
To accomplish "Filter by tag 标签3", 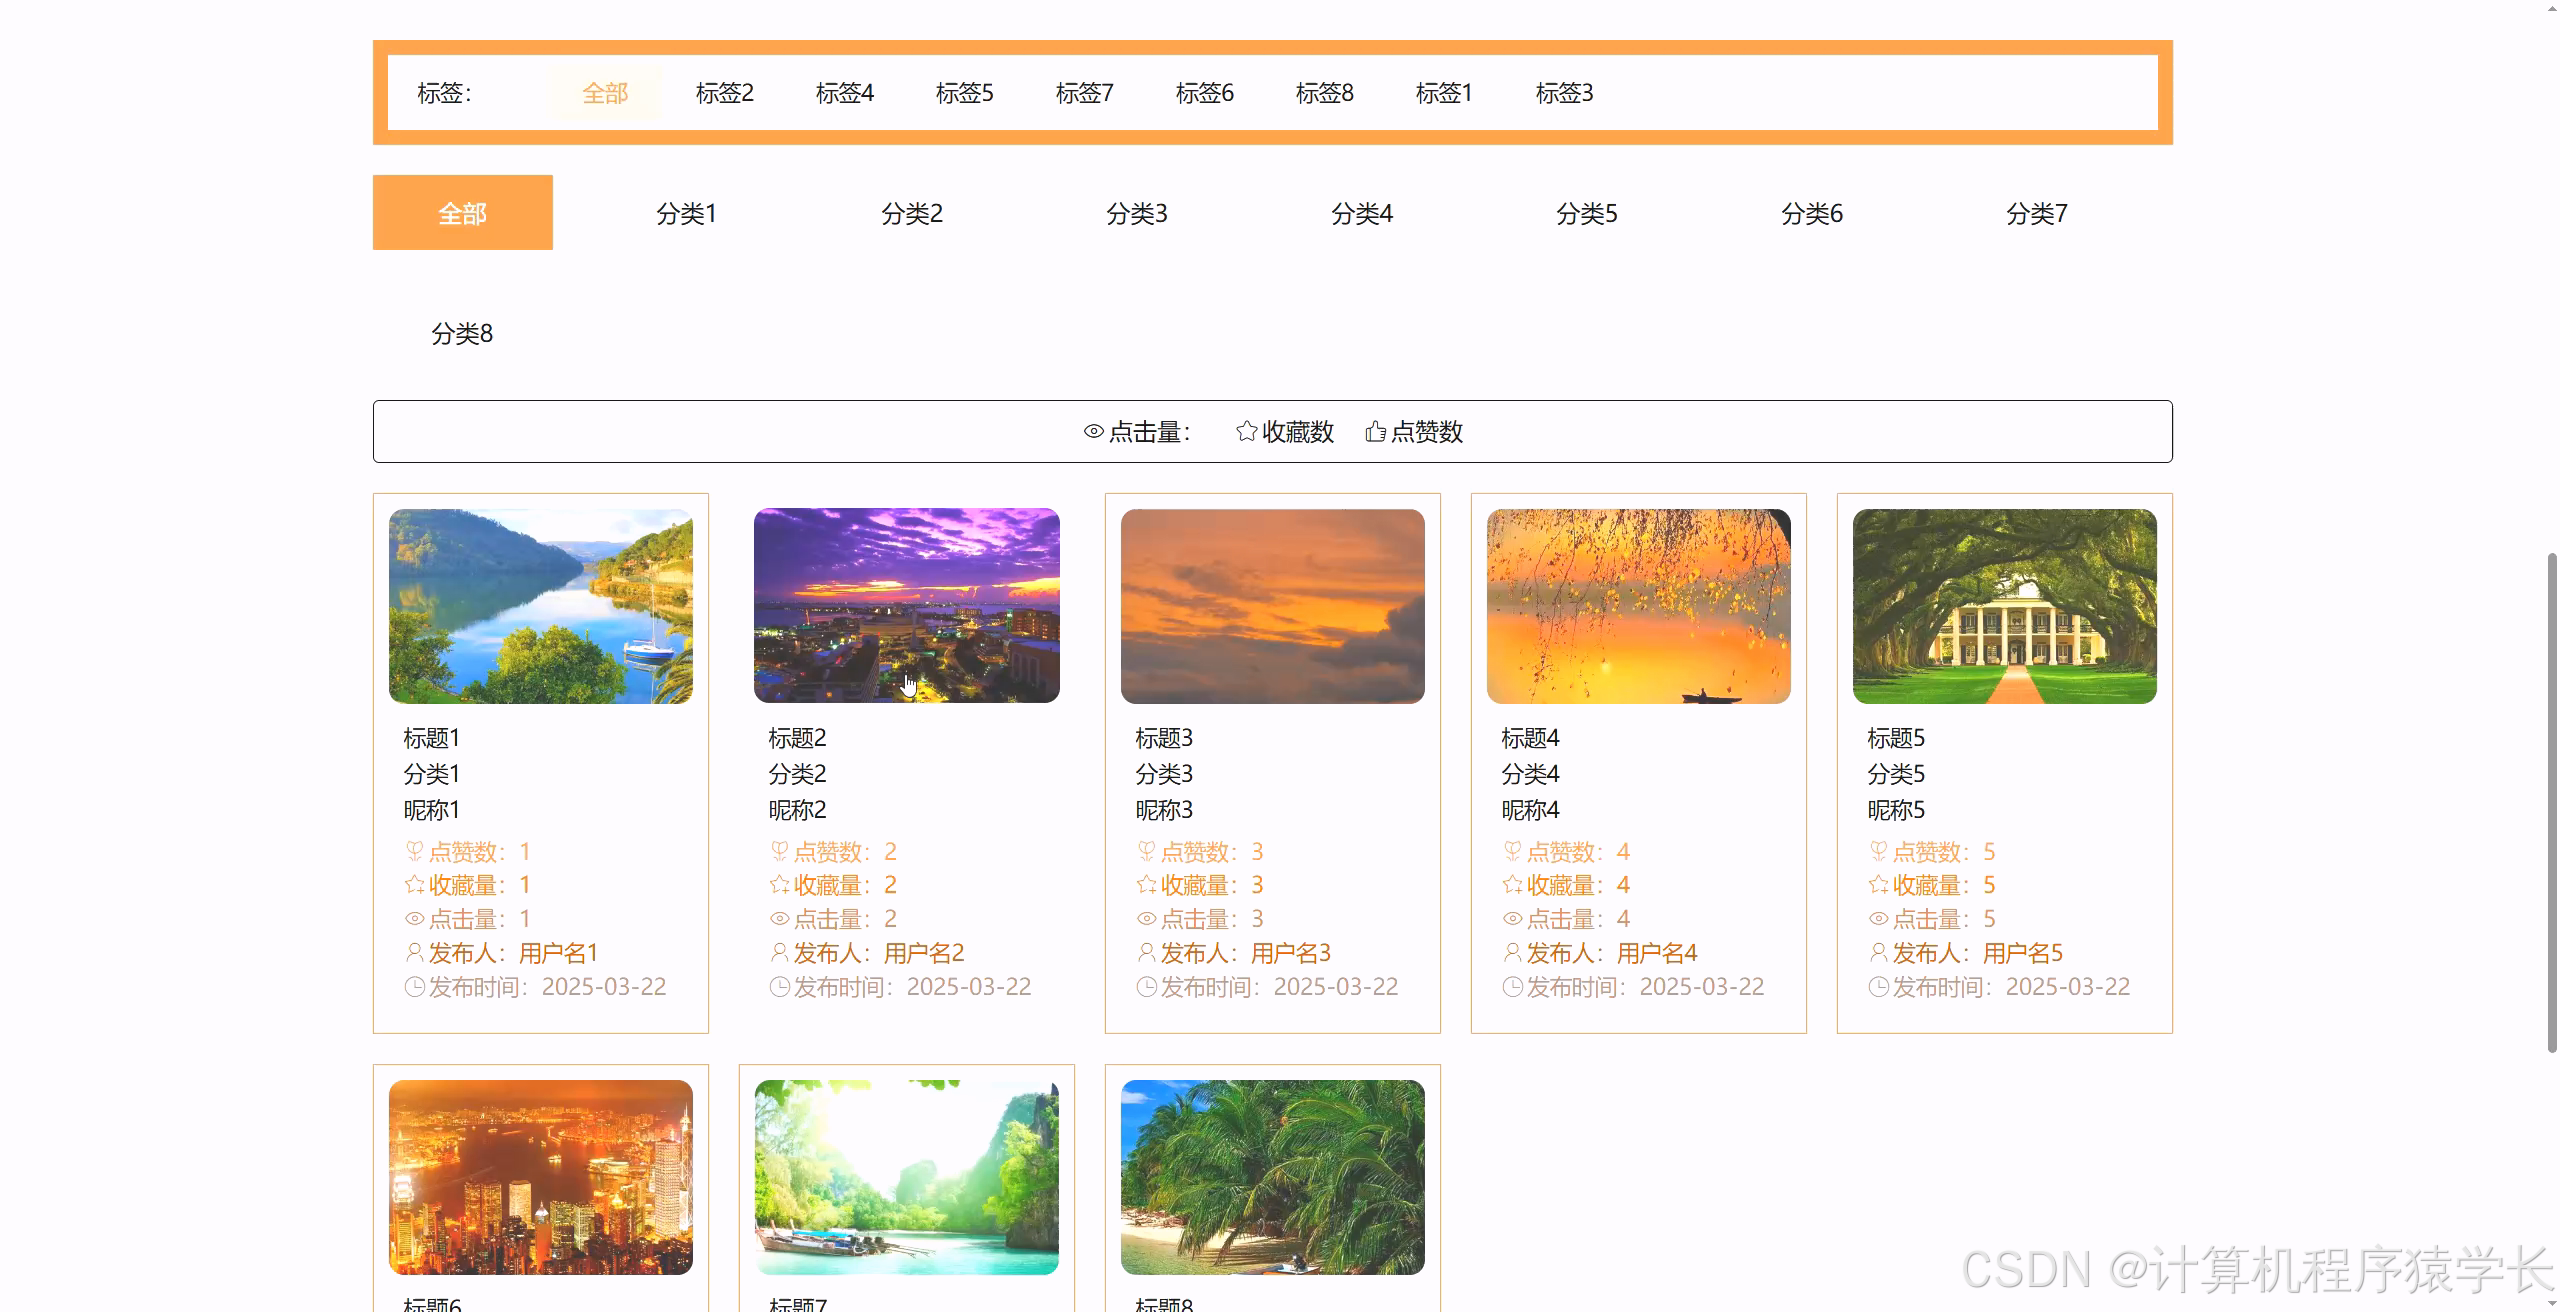I will [1565, 93].
